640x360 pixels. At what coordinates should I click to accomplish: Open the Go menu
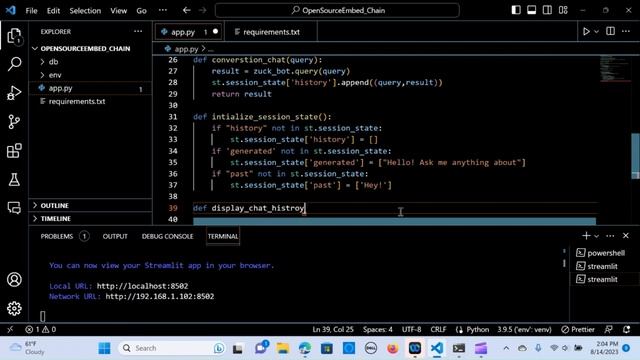coord(141,11)
